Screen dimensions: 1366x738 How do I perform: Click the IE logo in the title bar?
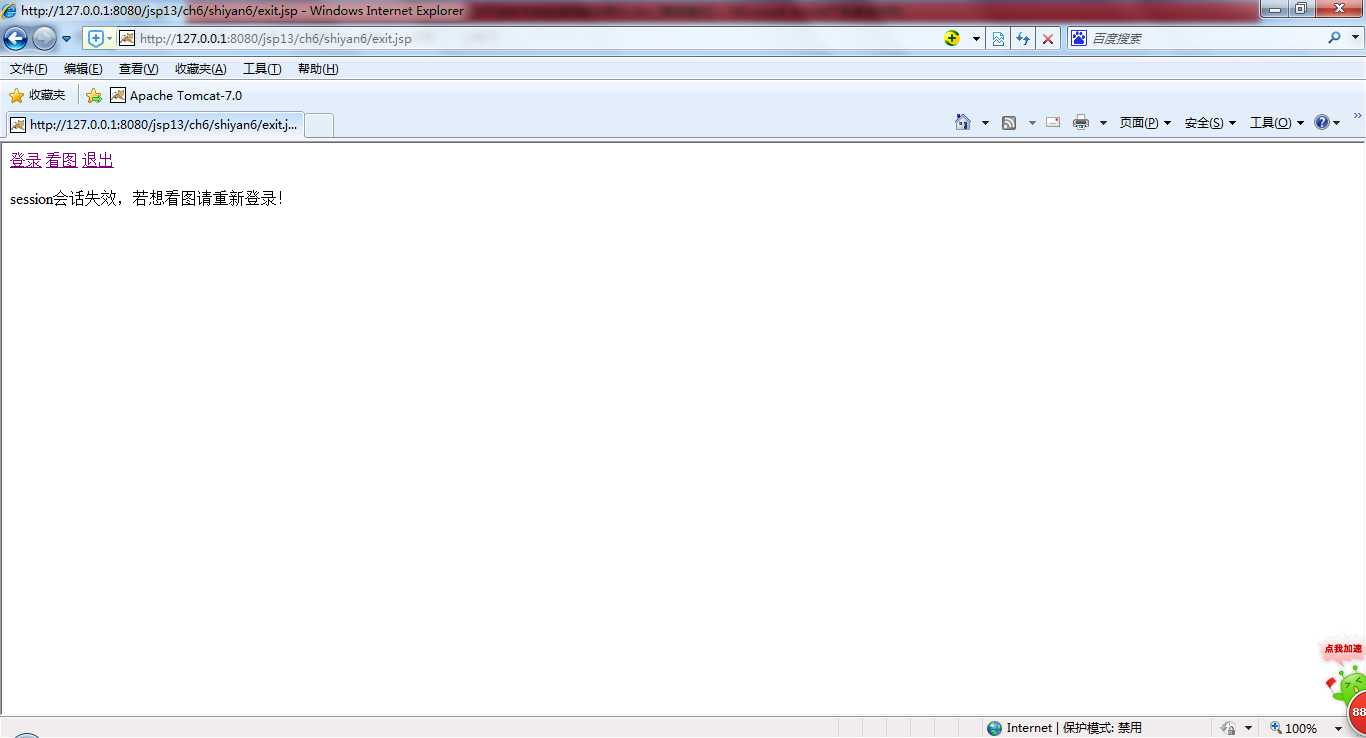(x=9, y=11)
